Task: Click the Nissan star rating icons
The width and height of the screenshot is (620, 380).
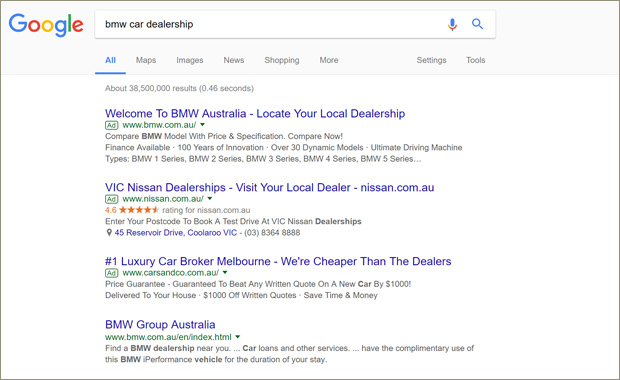Action: [138, 210]
